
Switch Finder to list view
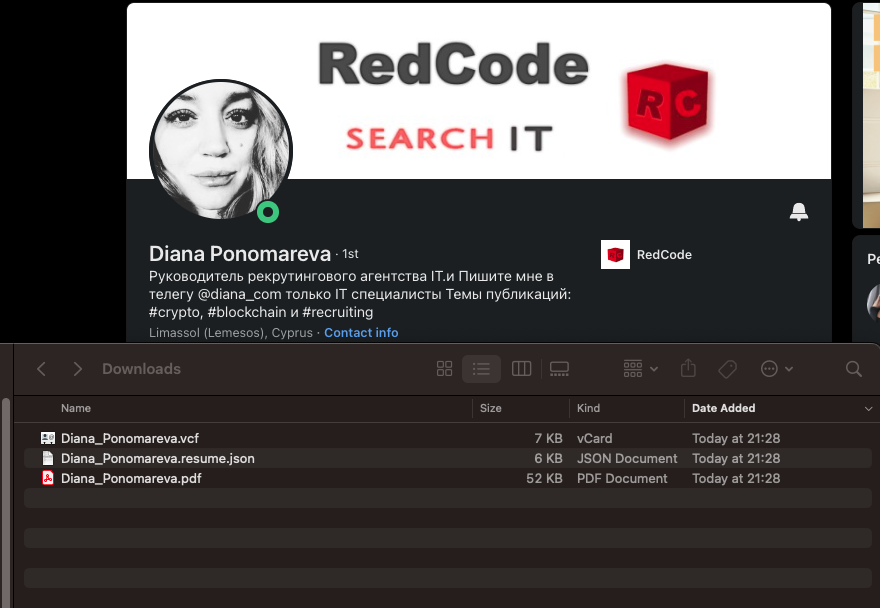[481, 369]
